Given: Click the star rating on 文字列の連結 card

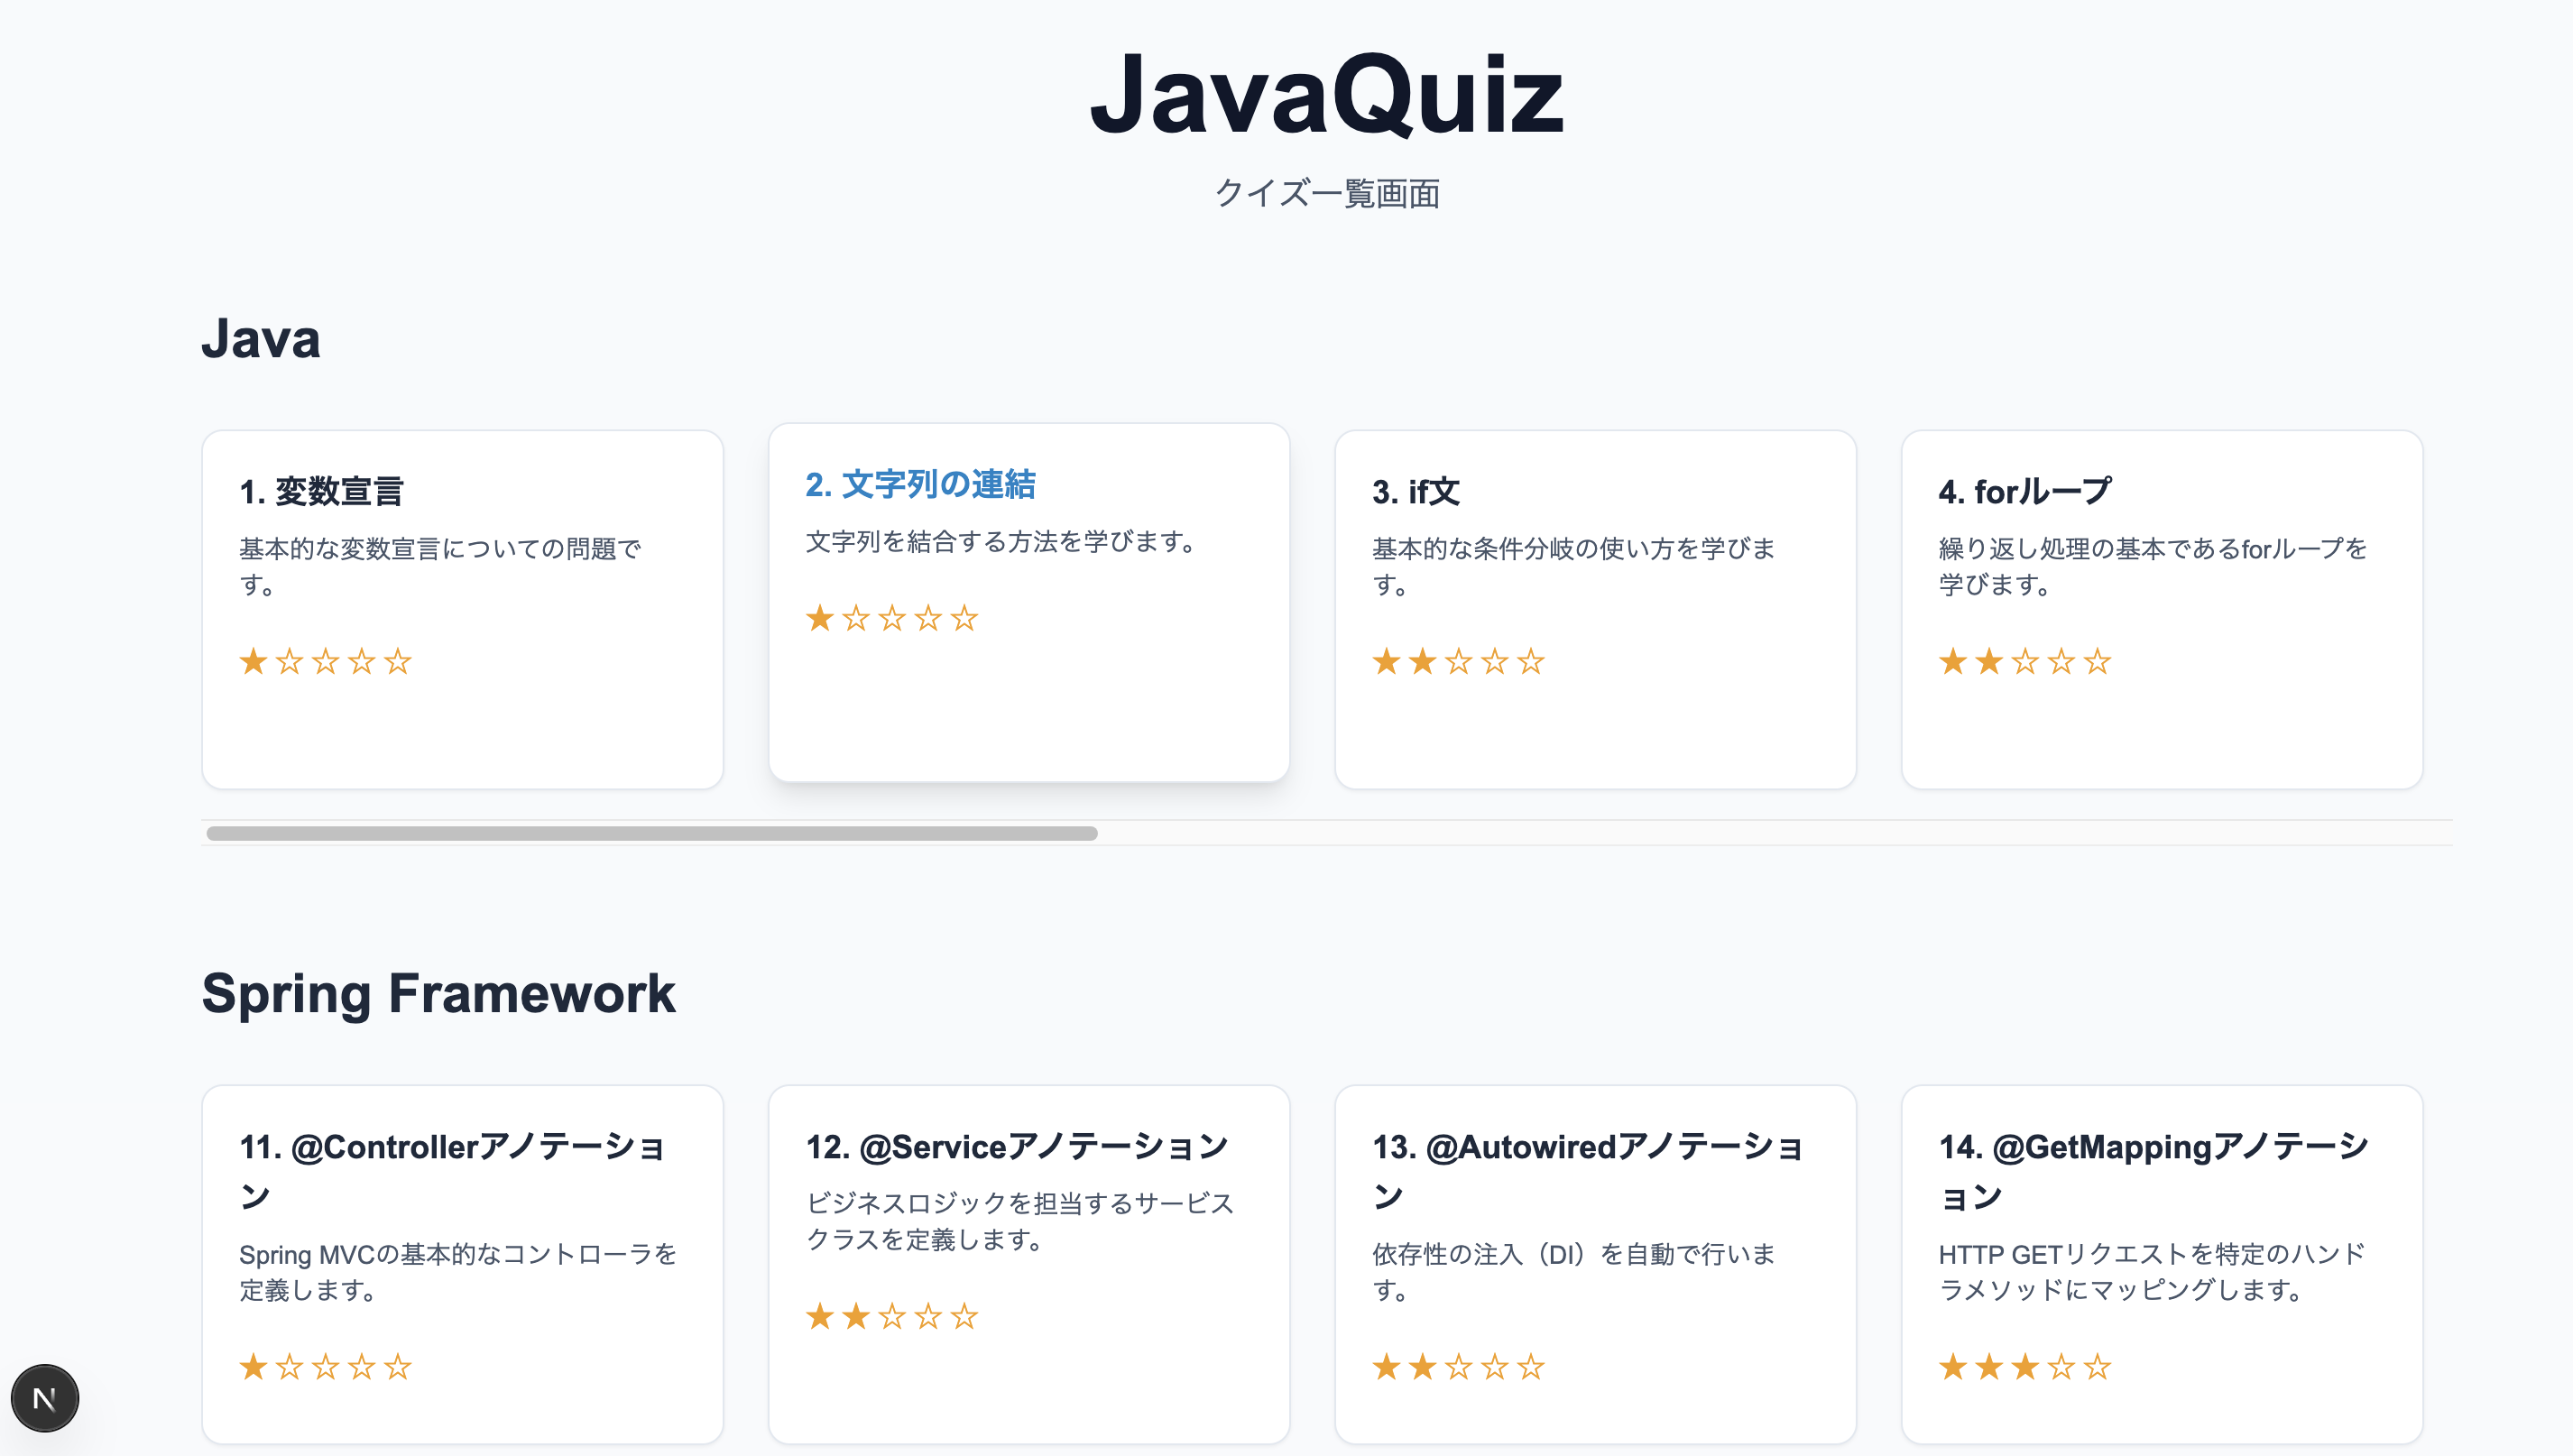Looking at the screenshot, I should click(892, 618).
